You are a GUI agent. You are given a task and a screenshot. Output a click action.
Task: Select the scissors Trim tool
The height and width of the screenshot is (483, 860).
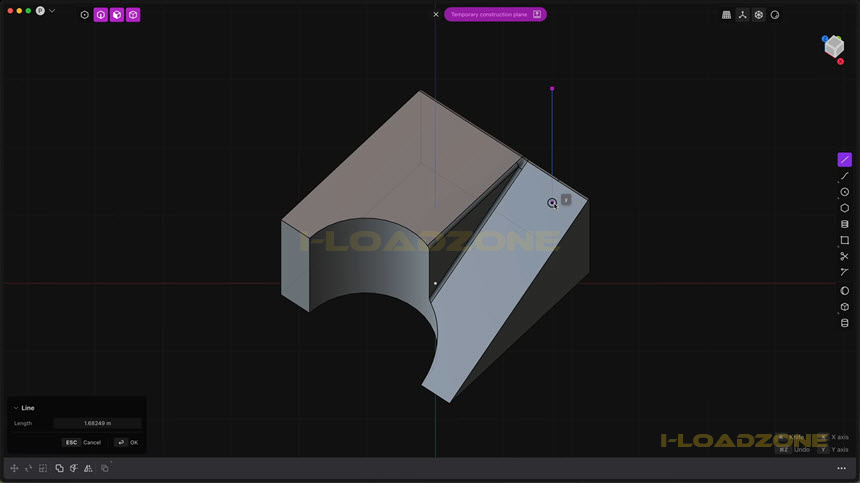pyautogui.click(x=845, y=256)
